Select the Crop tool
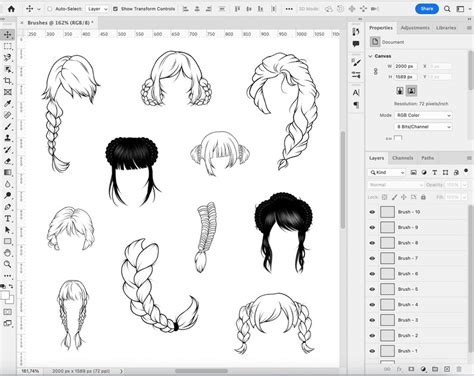474x376 pixels. (8, 81)
